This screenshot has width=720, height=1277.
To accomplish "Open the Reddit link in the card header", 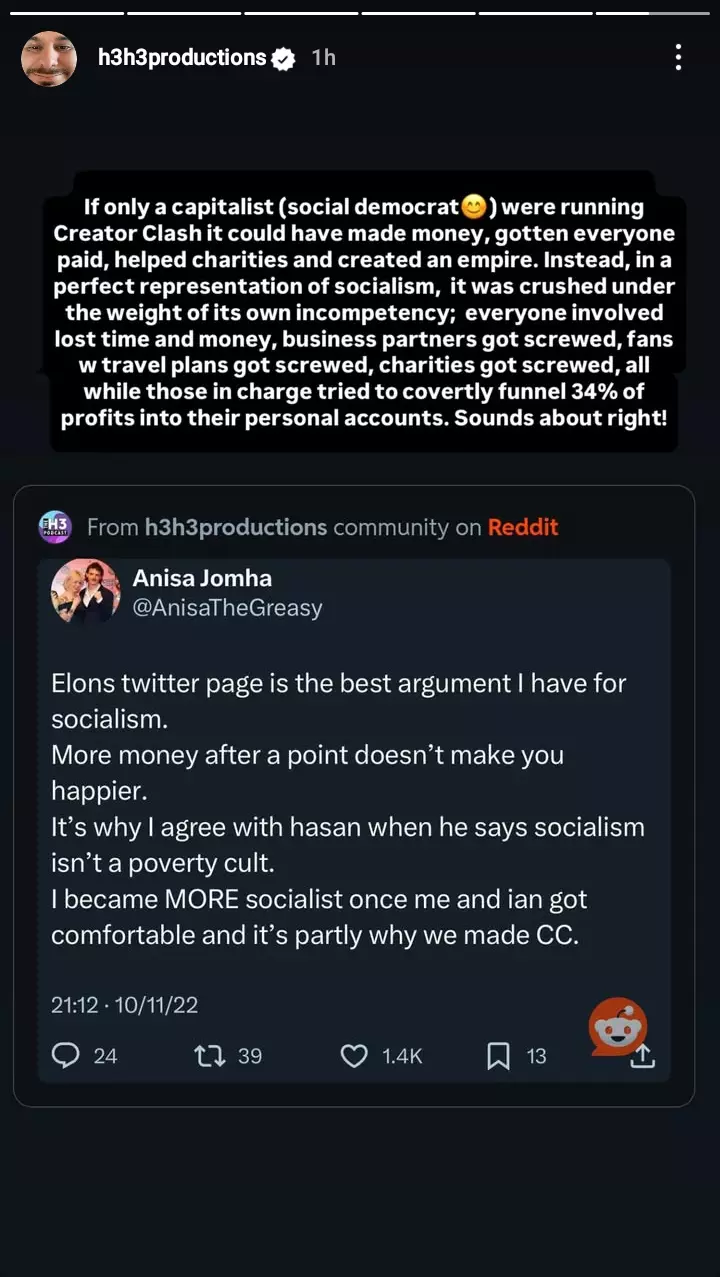I will (523, 527).
